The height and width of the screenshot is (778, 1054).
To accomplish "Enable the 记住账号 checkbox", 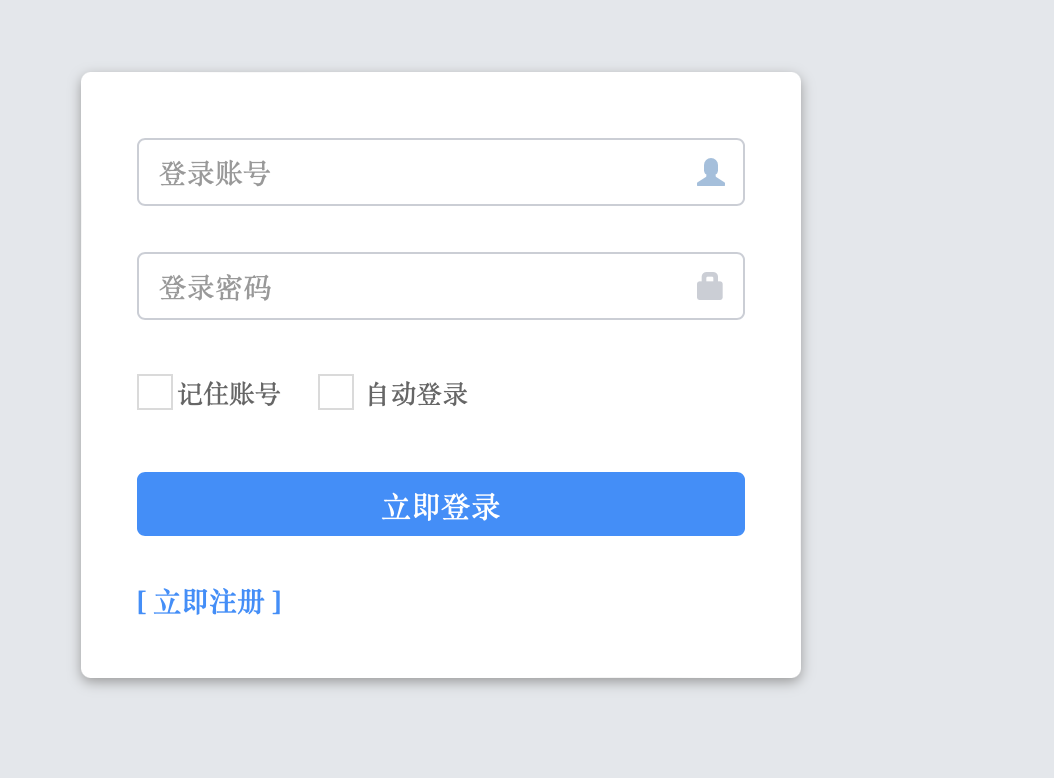I will point(155,392).
